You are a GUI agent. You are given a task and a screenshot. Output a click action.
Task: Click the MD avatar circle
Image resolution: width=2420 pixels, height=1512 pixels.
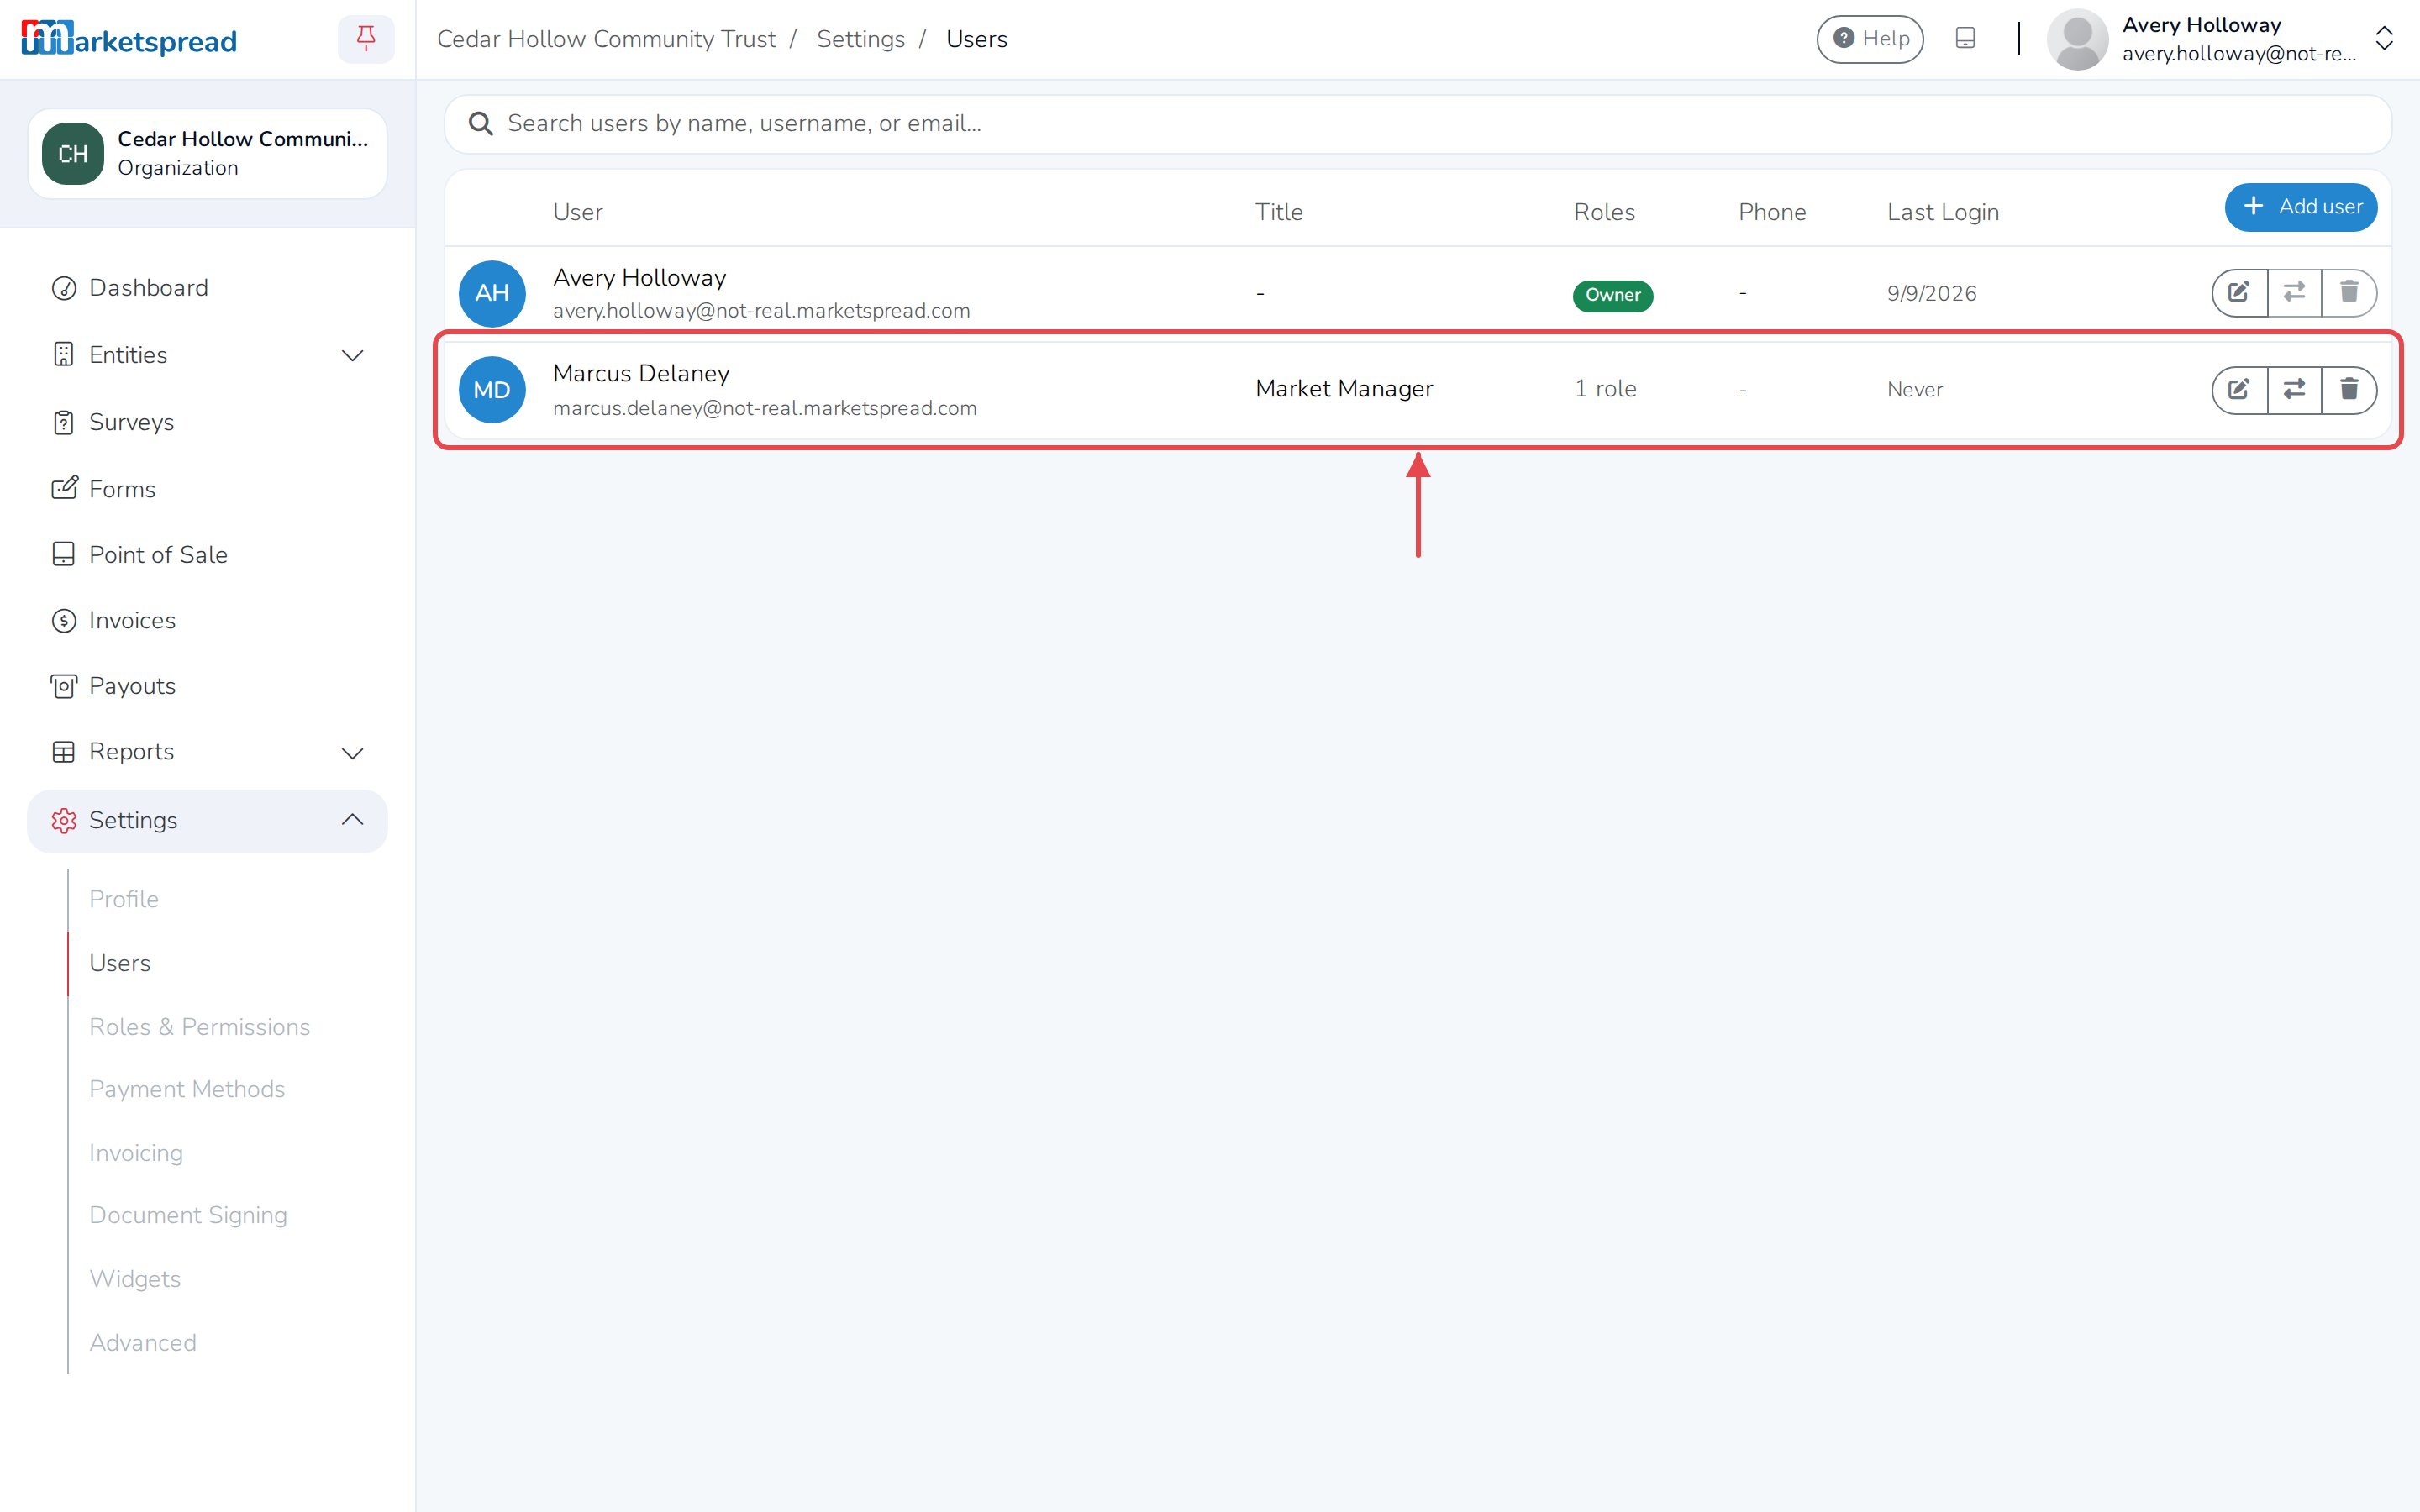pyautogui.click(x=492, y=390)
